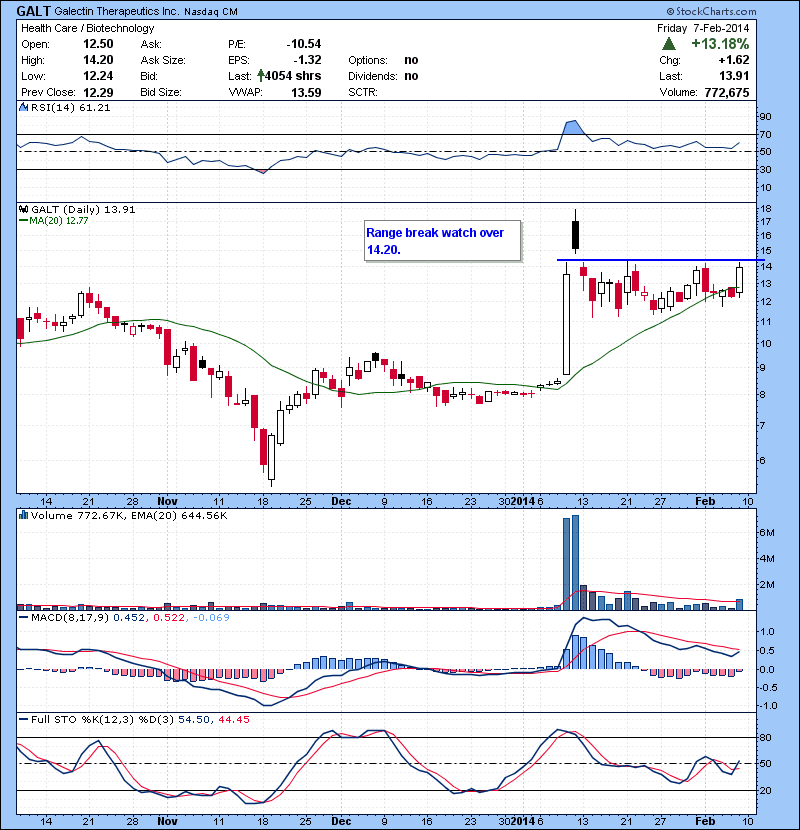Click the P/E value -10.54
The width and height of the screenshot is (800, 830).
[x=304, y=44]
